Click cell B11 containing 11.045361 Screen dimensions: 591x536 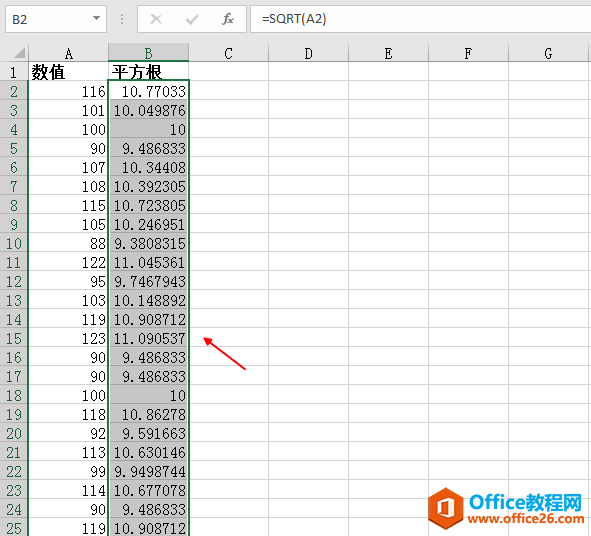click(x=149, y=262)
